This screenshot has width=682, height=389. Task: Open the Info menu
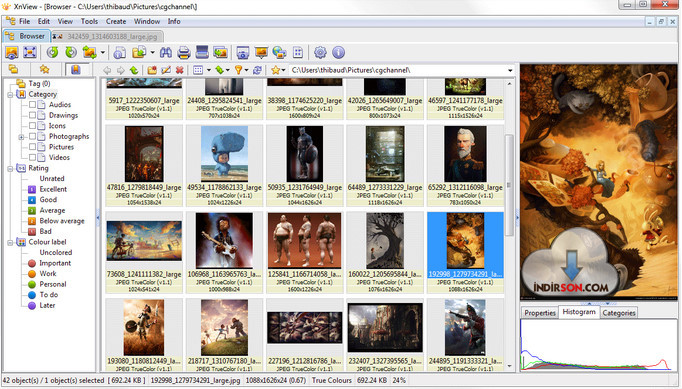[x=174, y=21]
